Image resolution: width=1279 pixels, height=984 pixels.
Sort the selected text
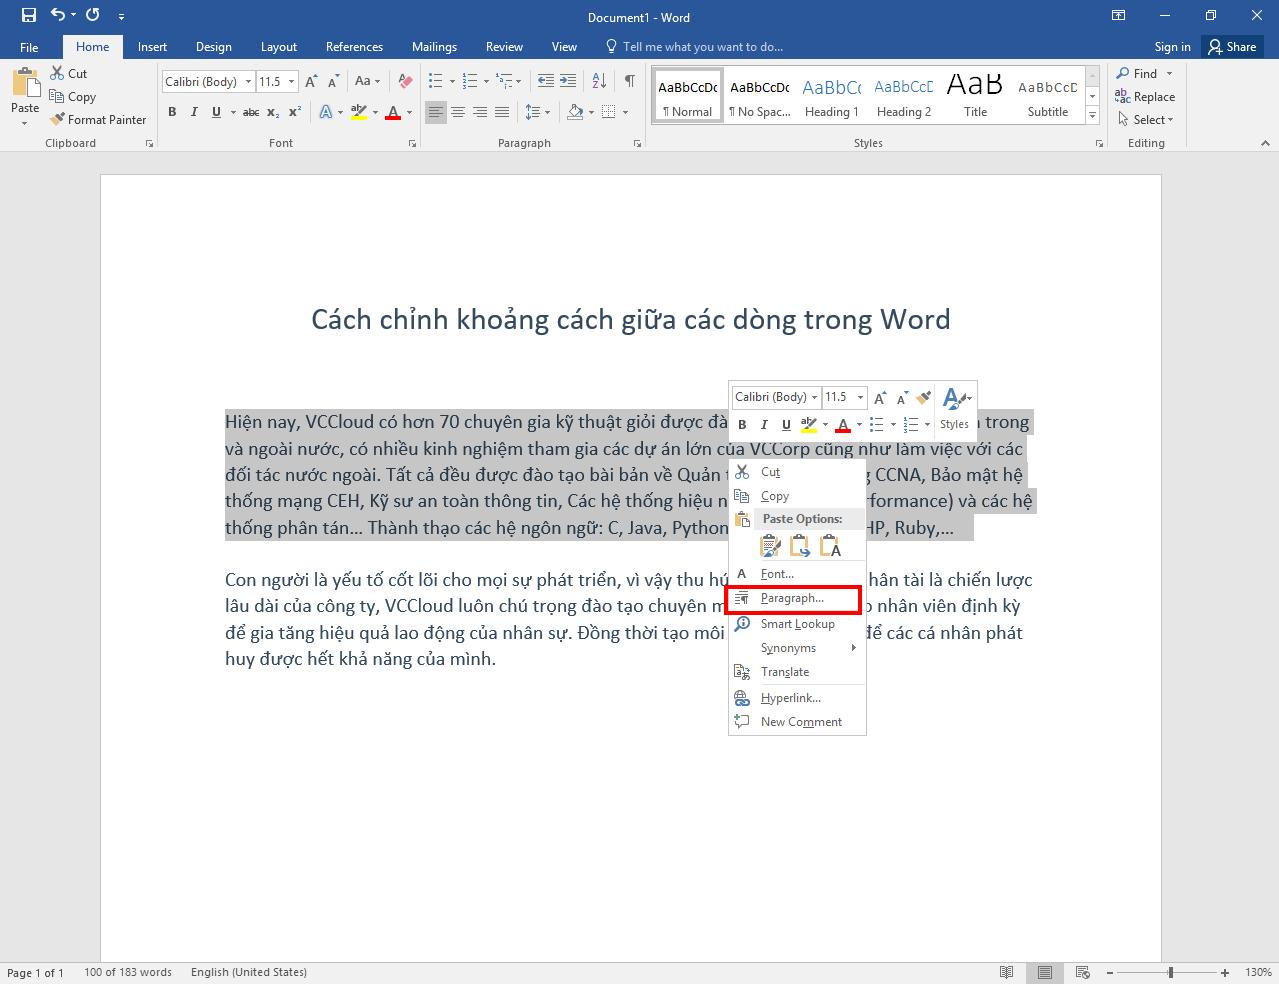click(599, 81)
